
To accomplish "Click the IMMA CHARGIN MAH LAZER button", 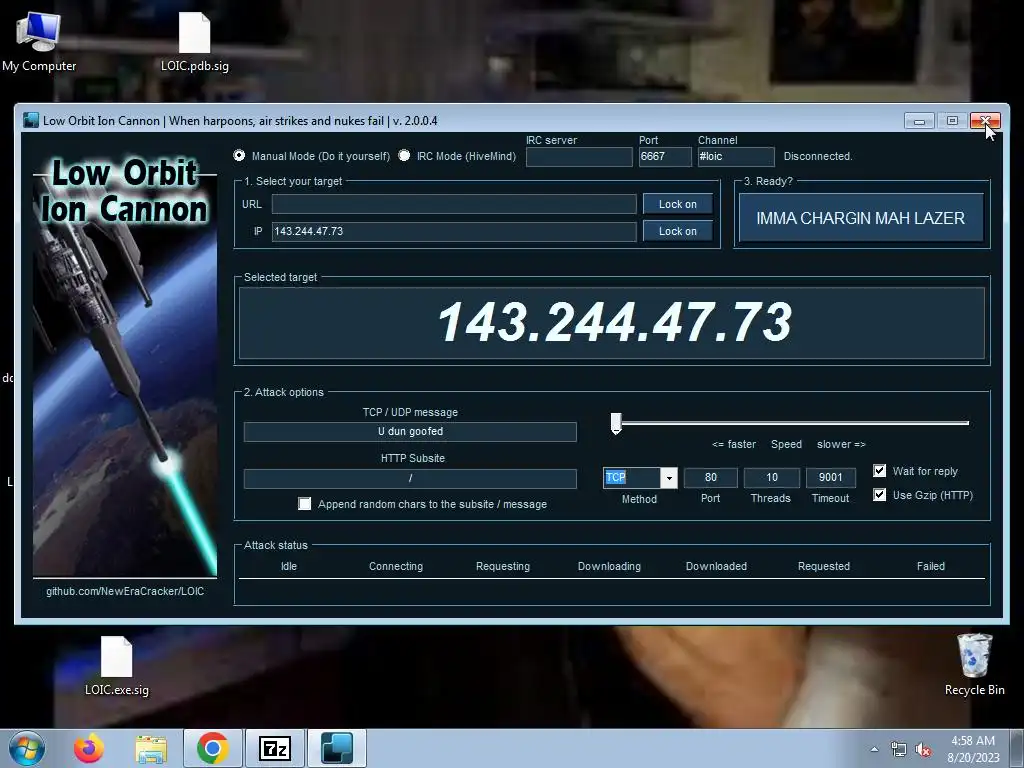I will (x=861, y=218).
